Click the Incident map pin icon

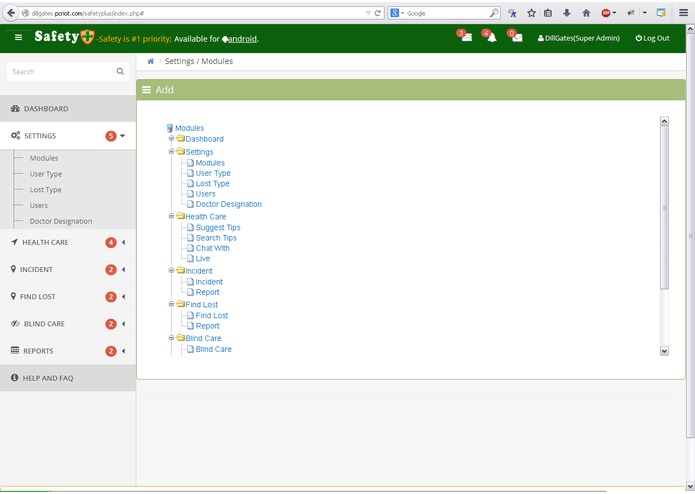click(13, 269)
